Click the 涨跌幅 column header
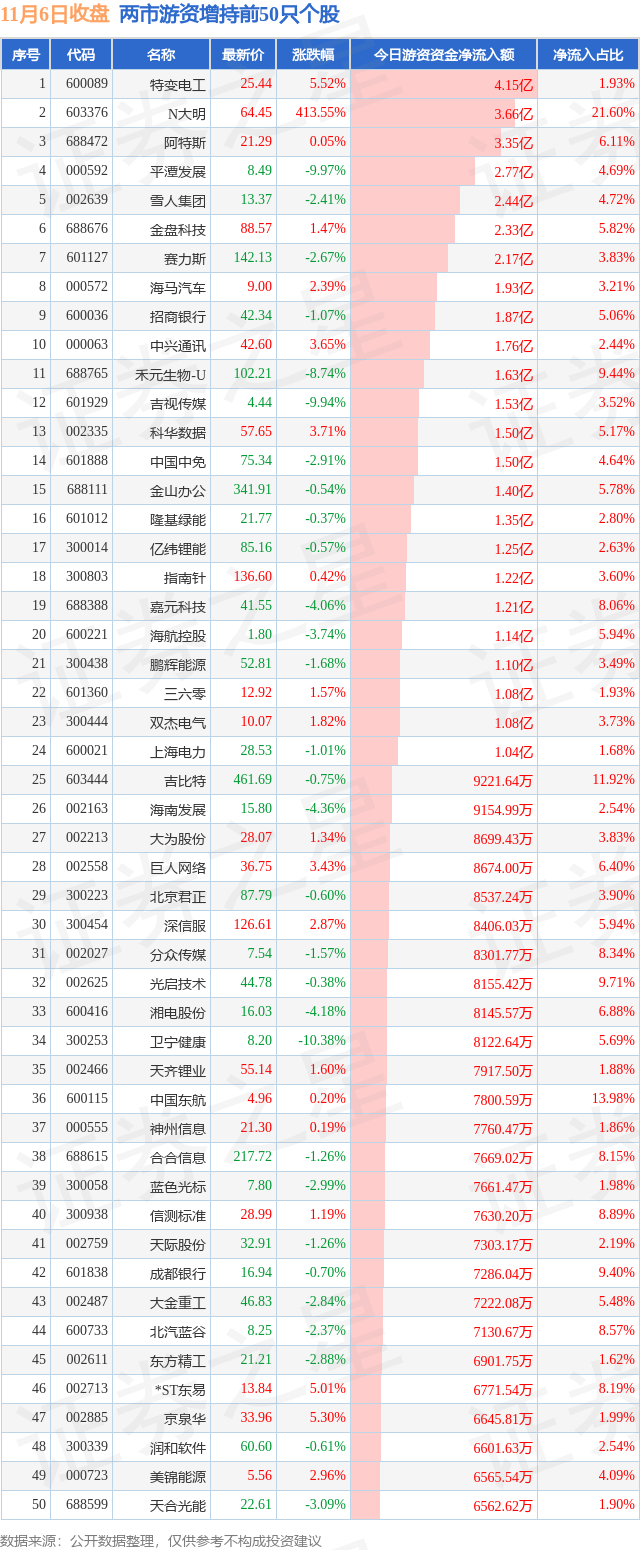Viewport: 640px width, 1550px height. pyautogui.click(x=313, y=55)
